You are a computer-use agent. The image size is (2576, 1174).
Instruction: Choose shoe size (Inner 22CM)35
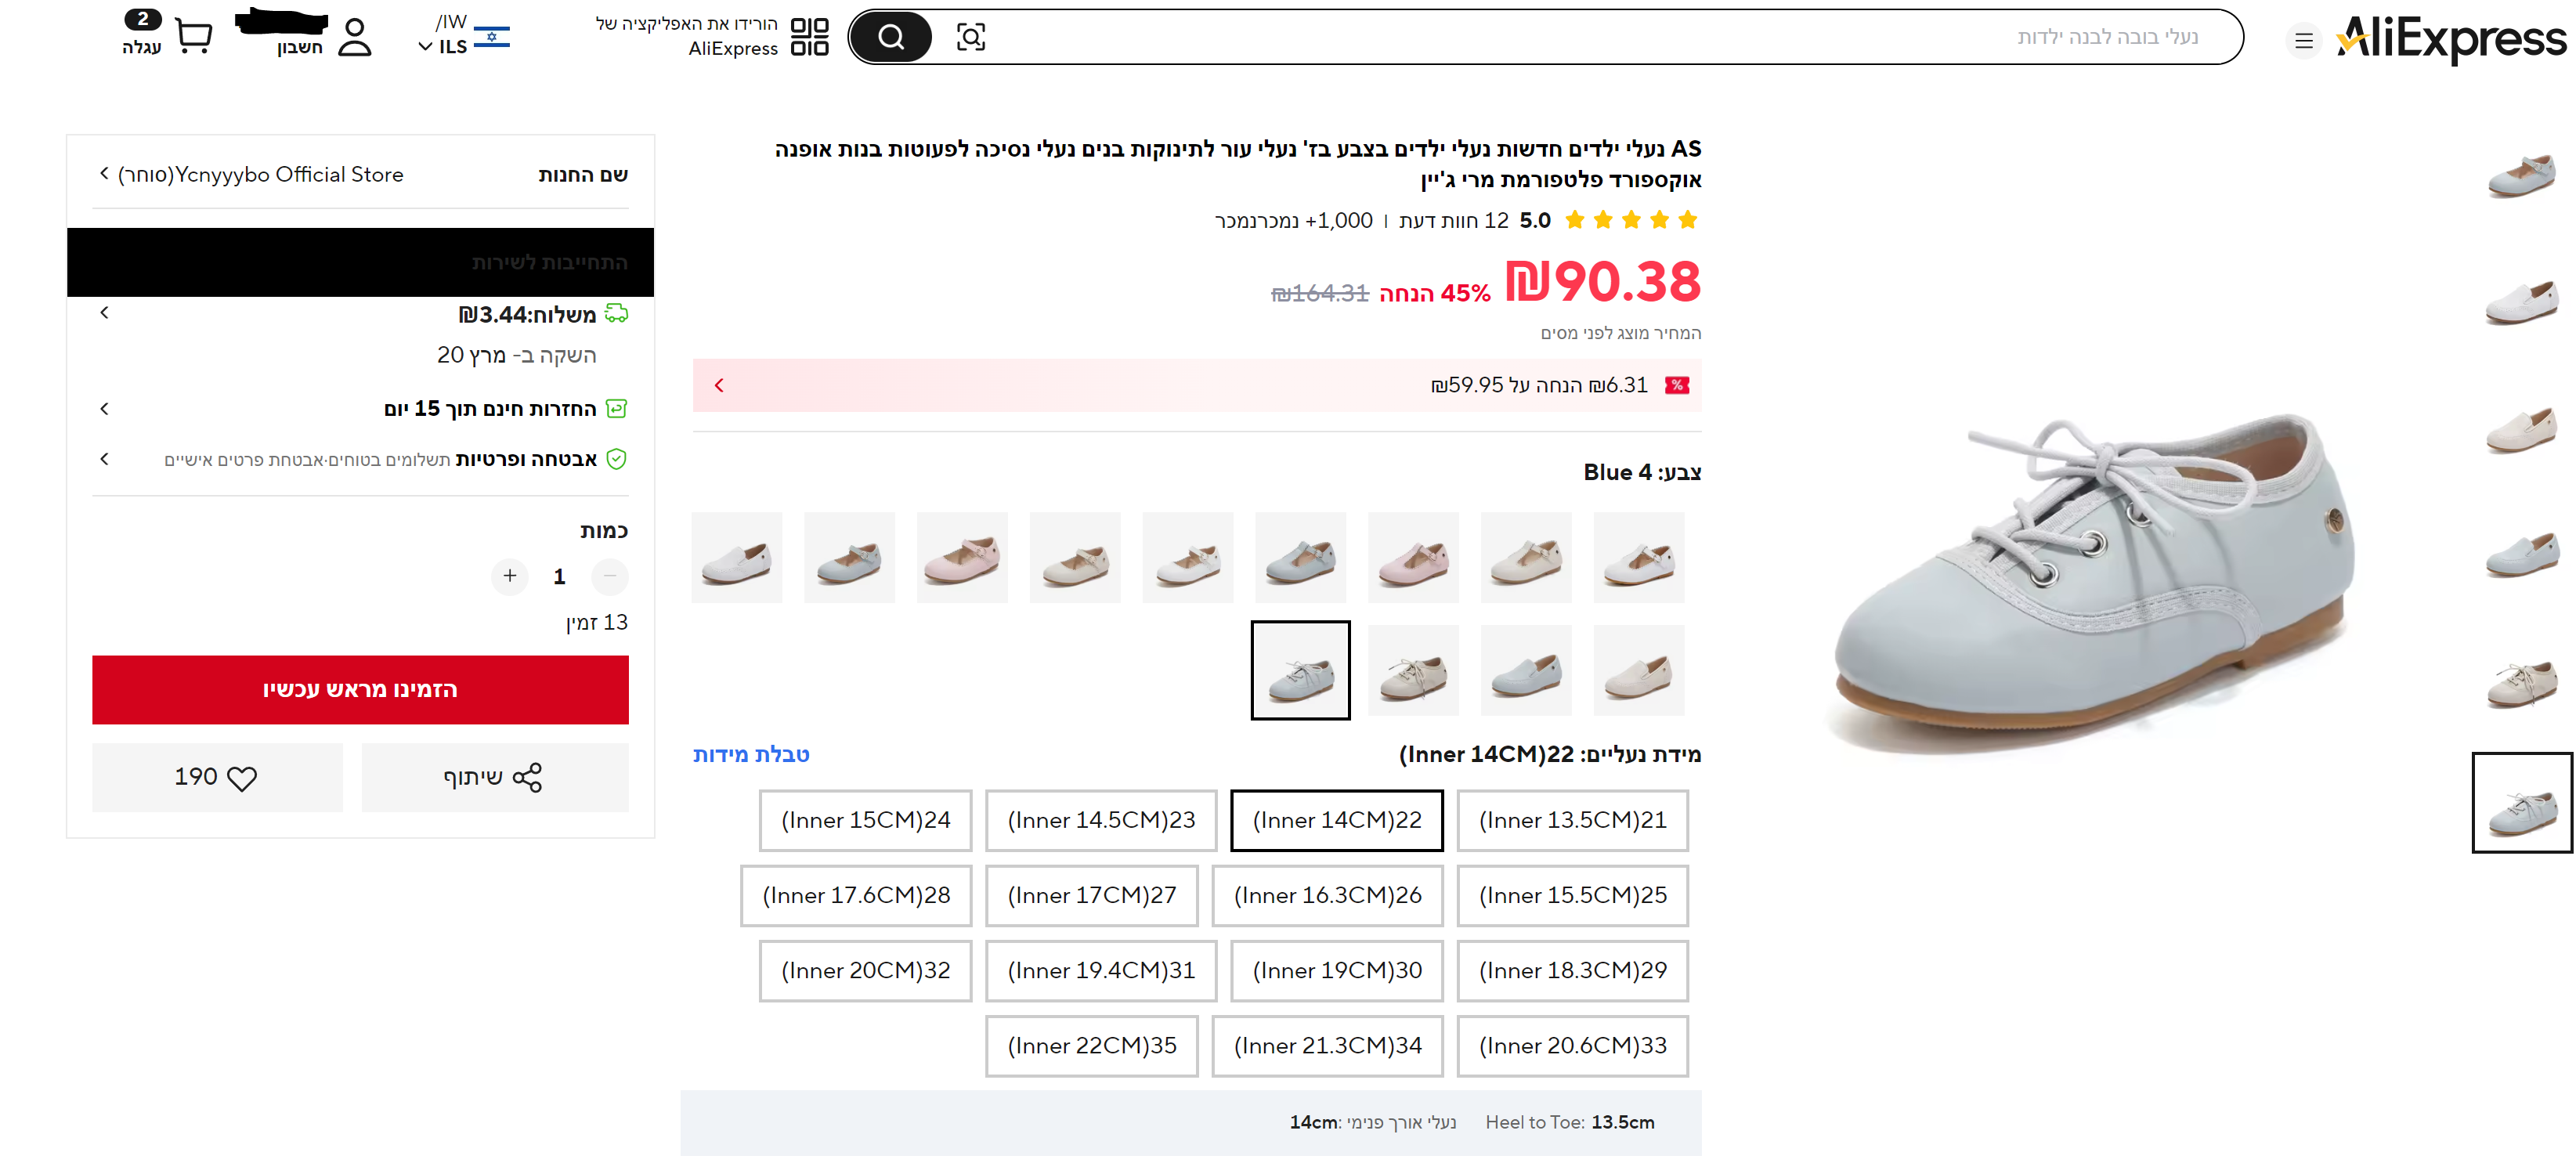(x=1091, y=1045)
